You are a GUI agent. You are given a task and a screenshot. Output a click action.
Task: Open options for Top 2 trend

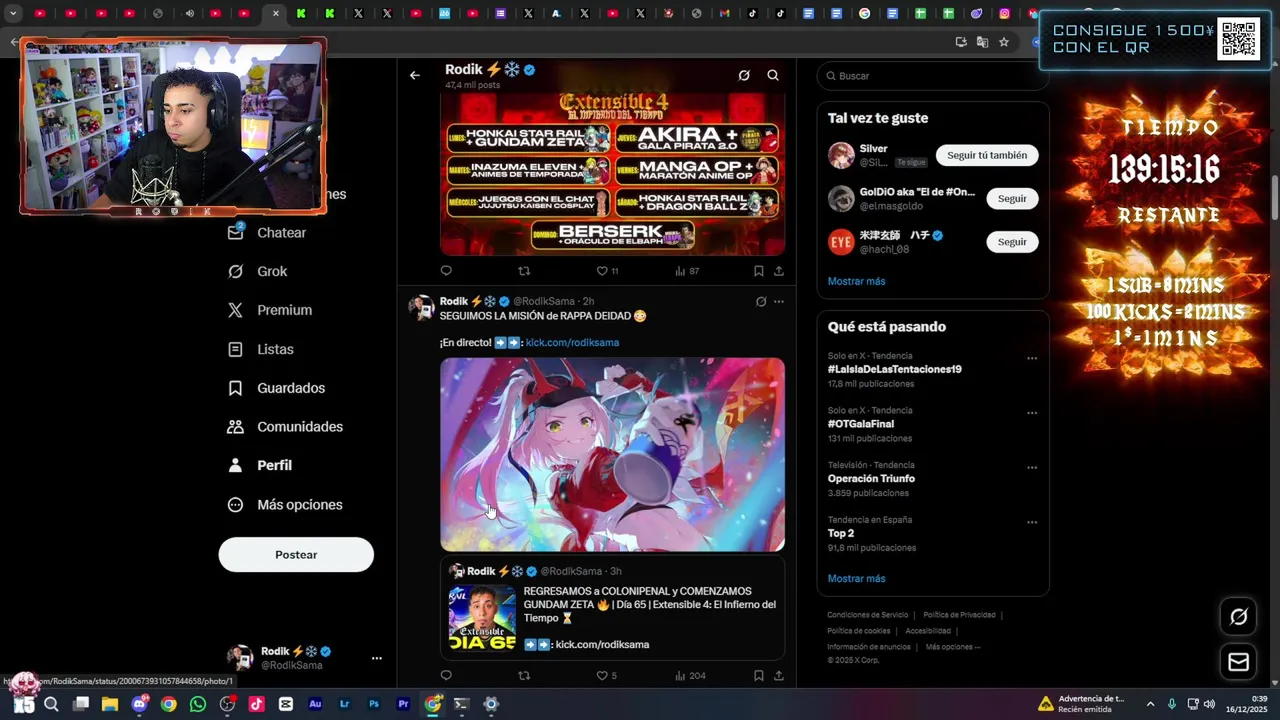pos(1032,522)
